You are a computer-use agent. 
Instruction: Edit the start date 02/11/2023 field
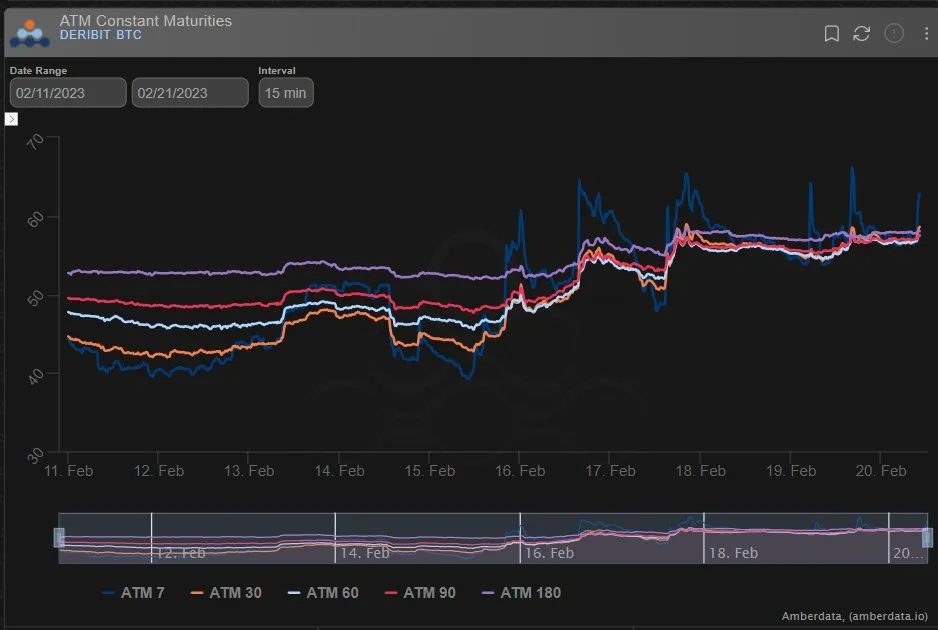click(68, 93)
